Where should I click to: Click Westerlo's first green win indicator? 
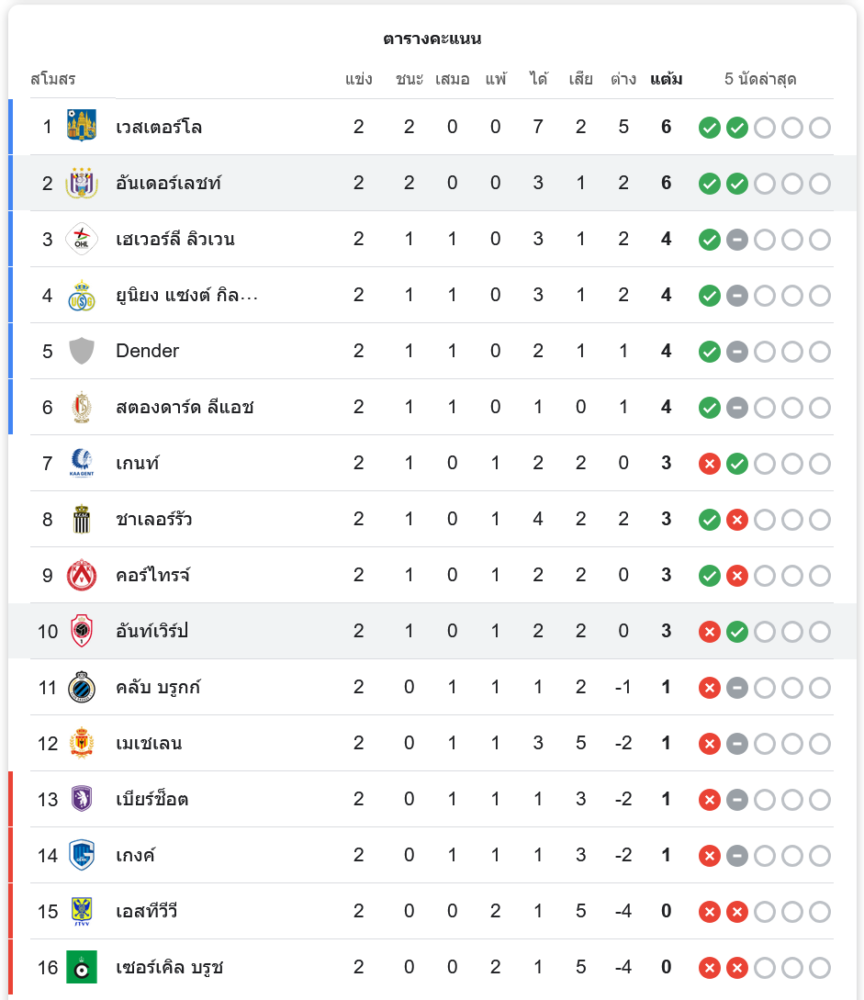[709, 127]
